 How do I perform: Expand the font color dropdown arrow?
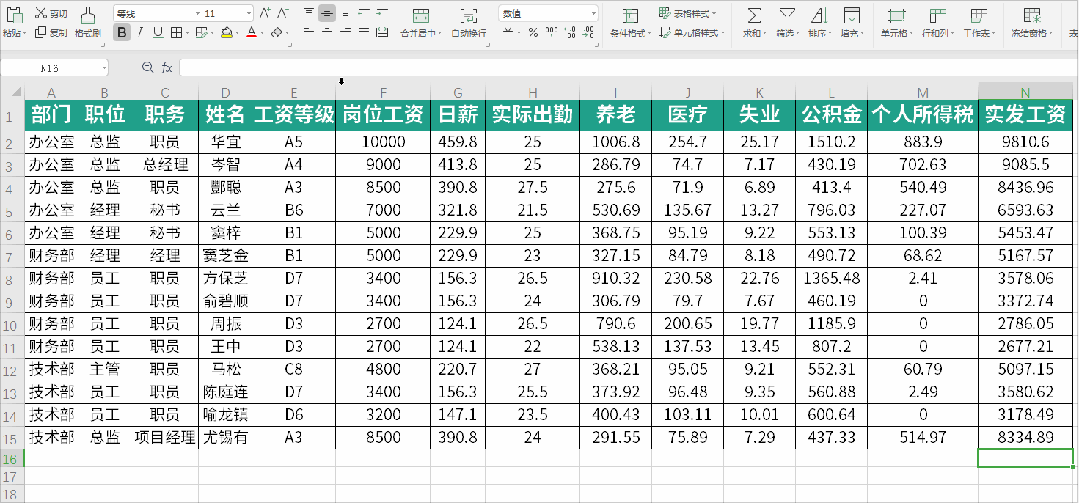(x=261, y=32)
